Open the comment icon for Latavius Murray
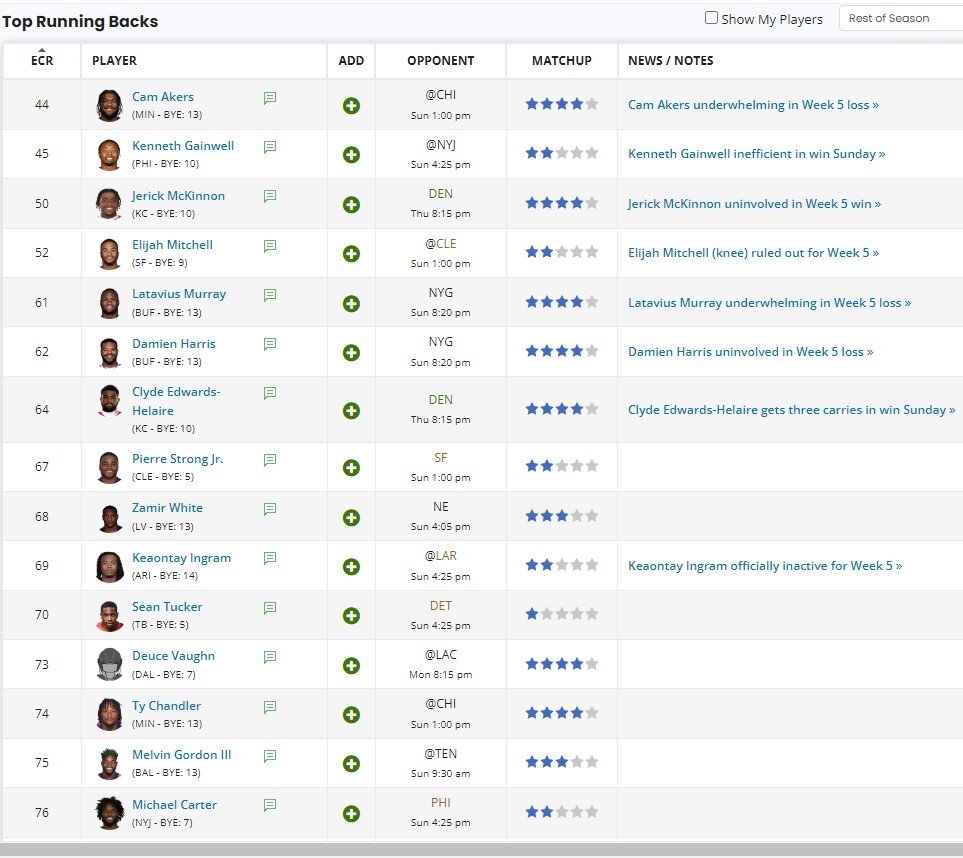Viewport: 963px width, 858px height. 270,295
